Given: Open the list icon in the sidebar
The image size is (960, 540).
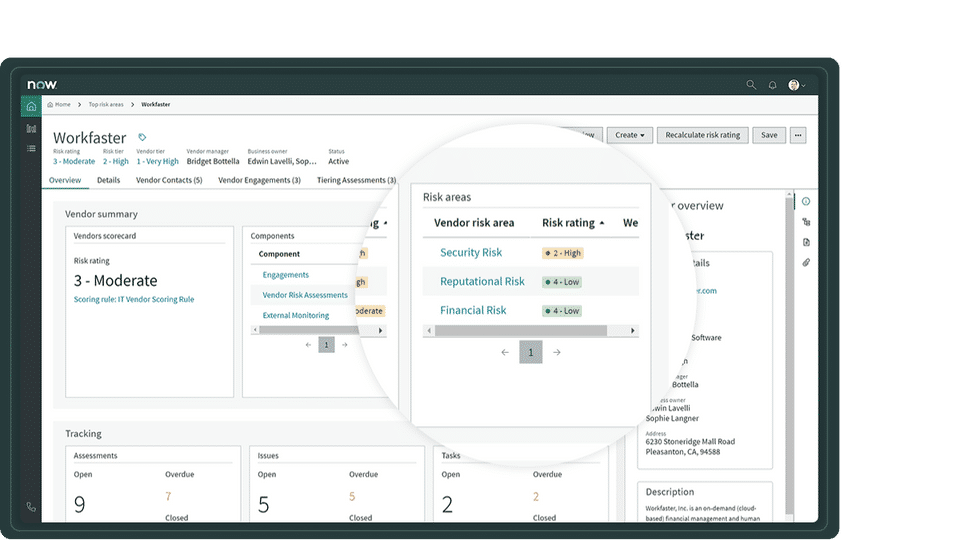Looking at the screenshot, I should pos(31,148).
